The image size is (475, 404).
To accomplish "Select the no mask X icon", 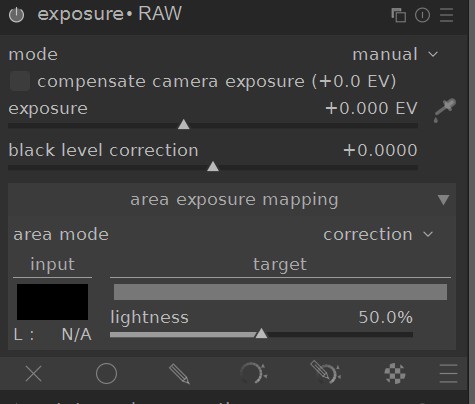I will point(34,373).
